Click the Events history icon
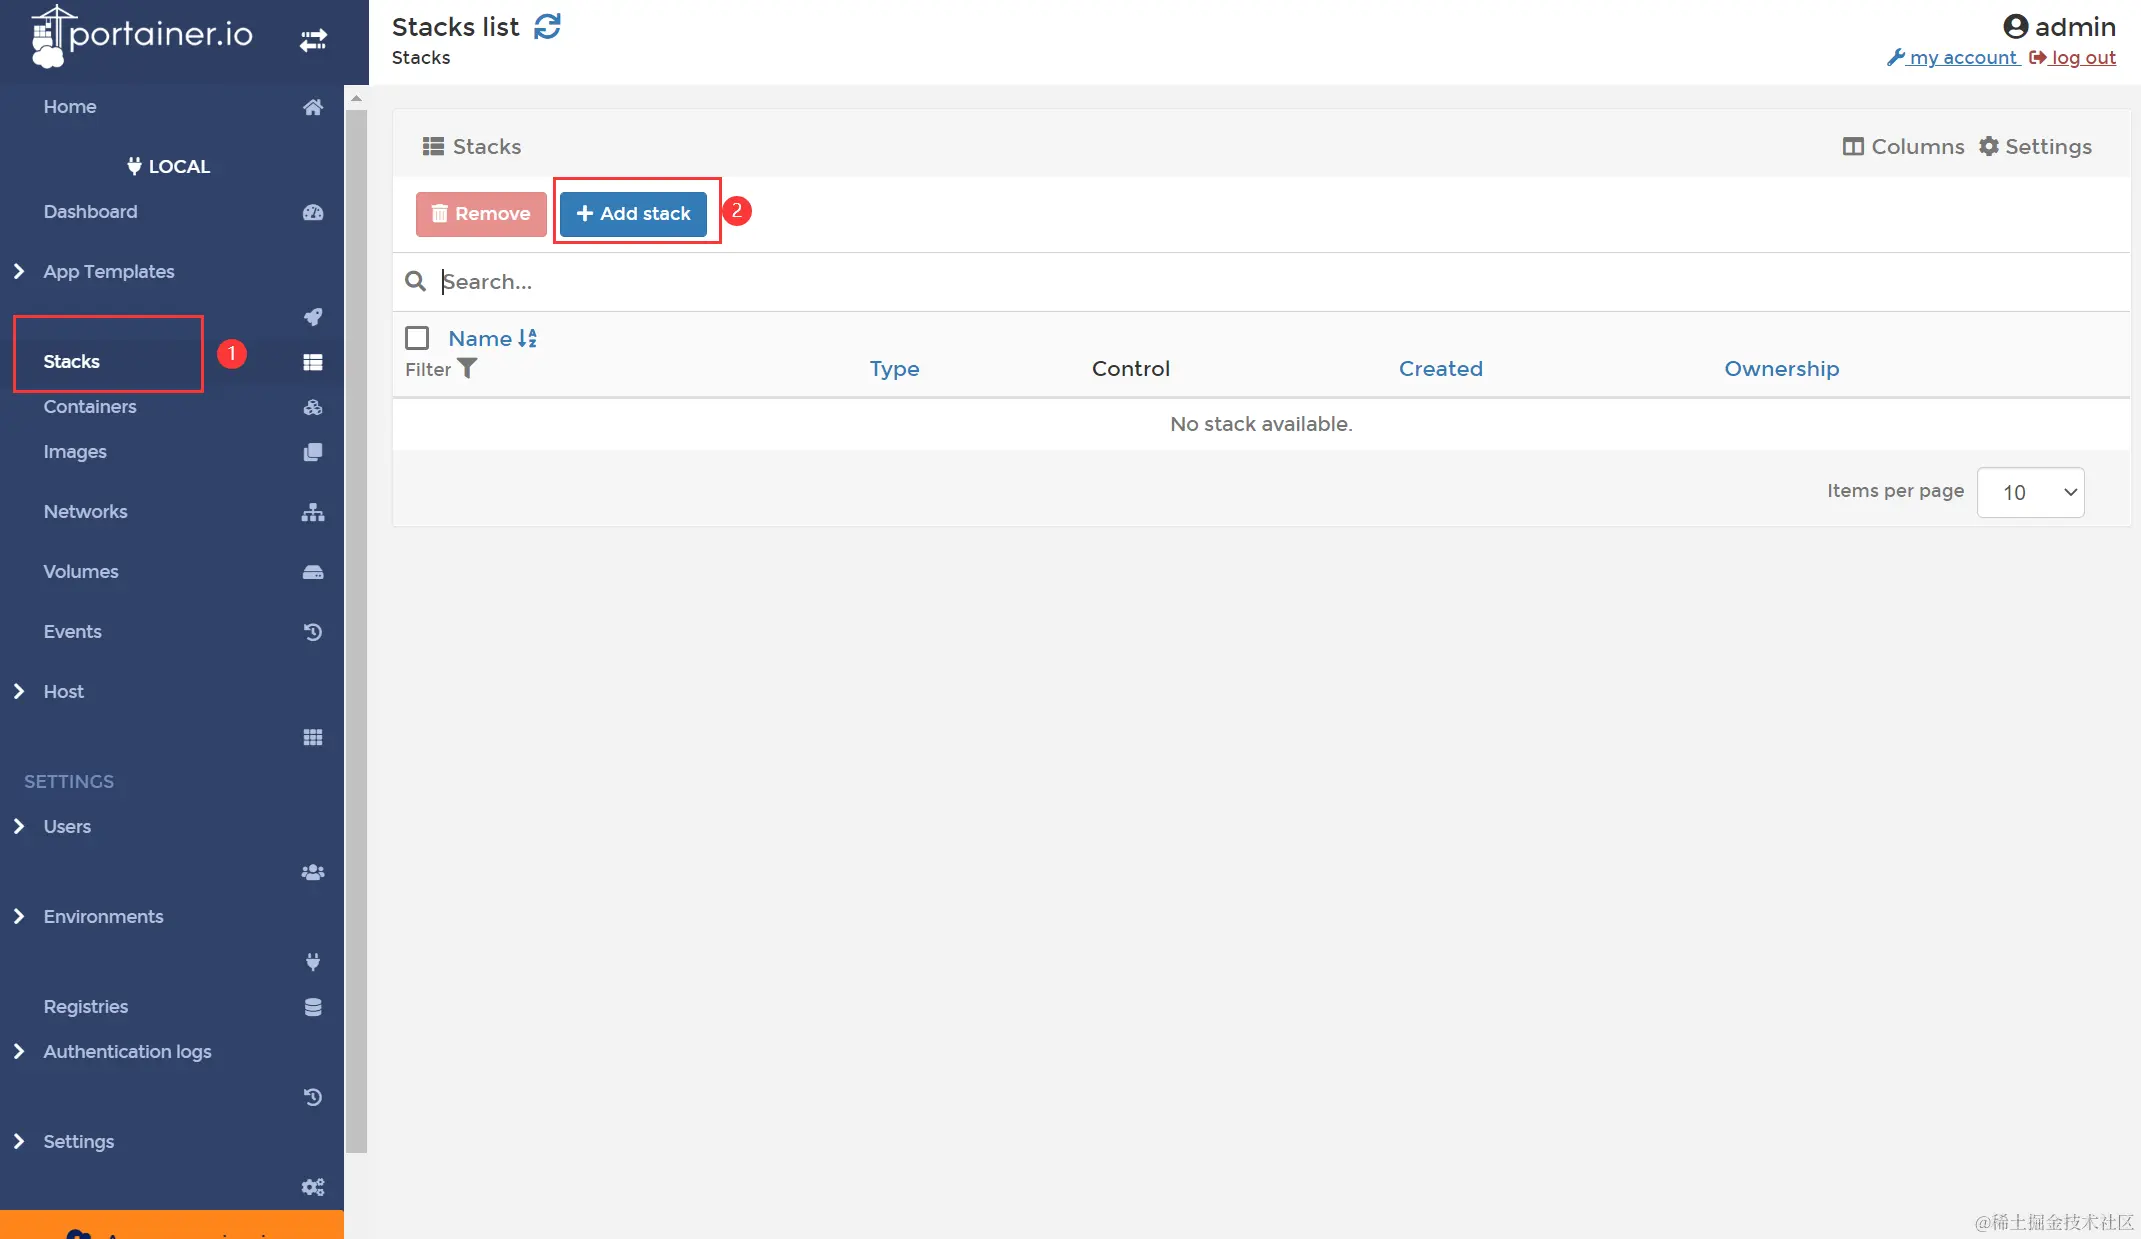 point(313,632)
